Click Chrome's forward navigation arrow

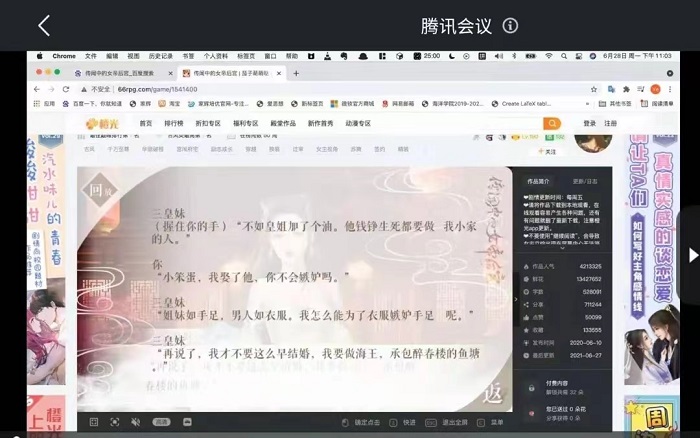pyautogui.click(x=51, y=89)
